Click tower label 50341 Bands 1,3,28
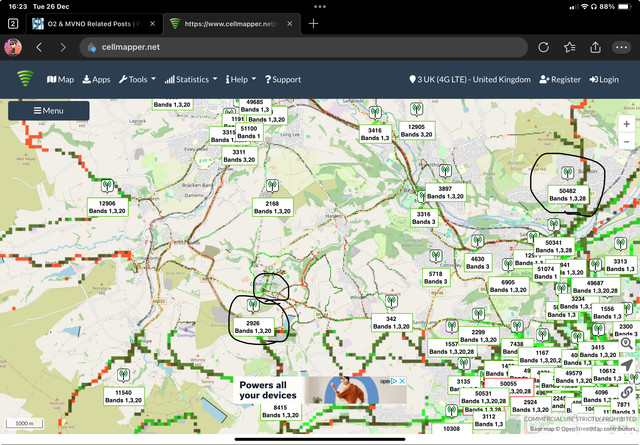Viewport: 640px width, 445px height. pos(553,246)
